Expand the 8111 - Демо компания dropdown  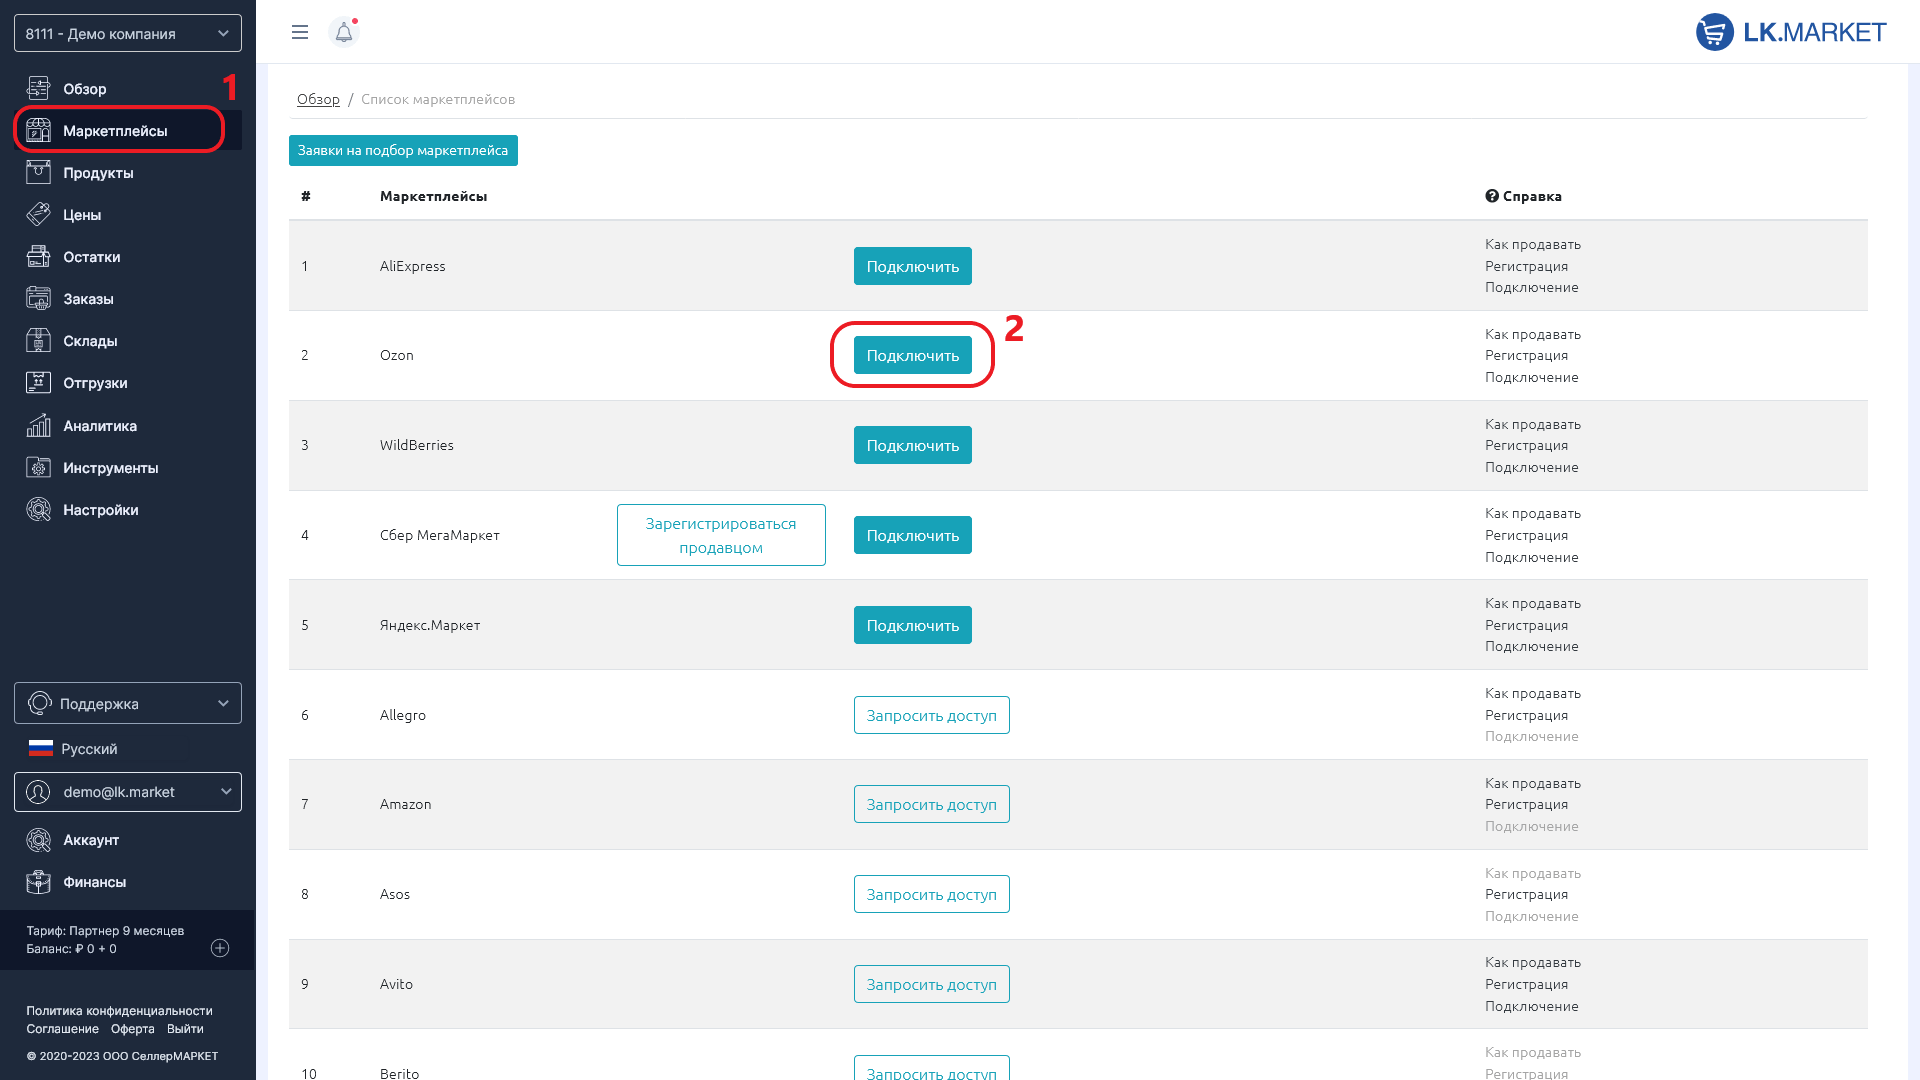[128, 33]
